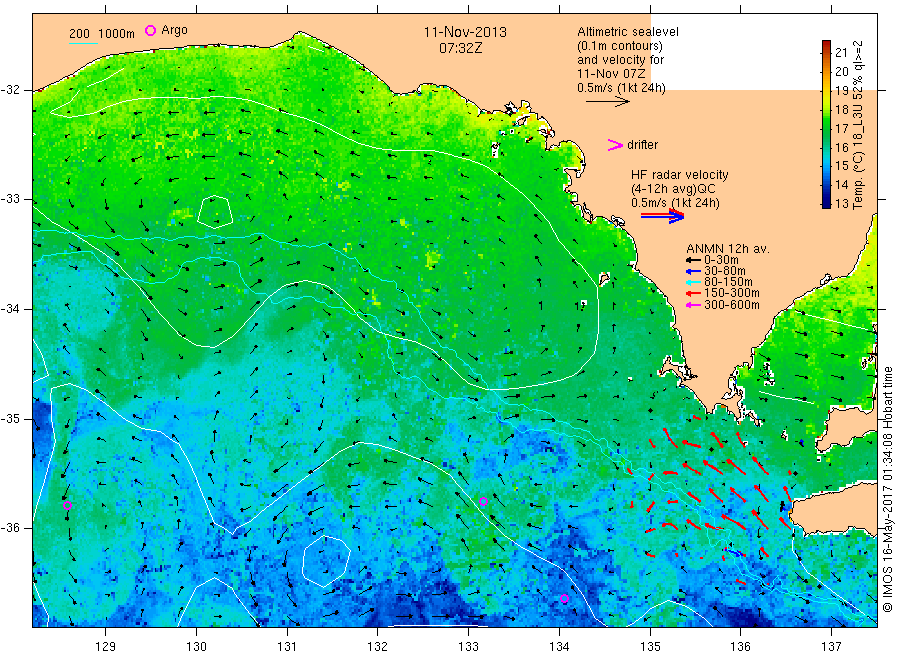Click the 'ANMN 12h av.' legend heading
The height and width of the screenshot is (660, 900).
[728, 249]
